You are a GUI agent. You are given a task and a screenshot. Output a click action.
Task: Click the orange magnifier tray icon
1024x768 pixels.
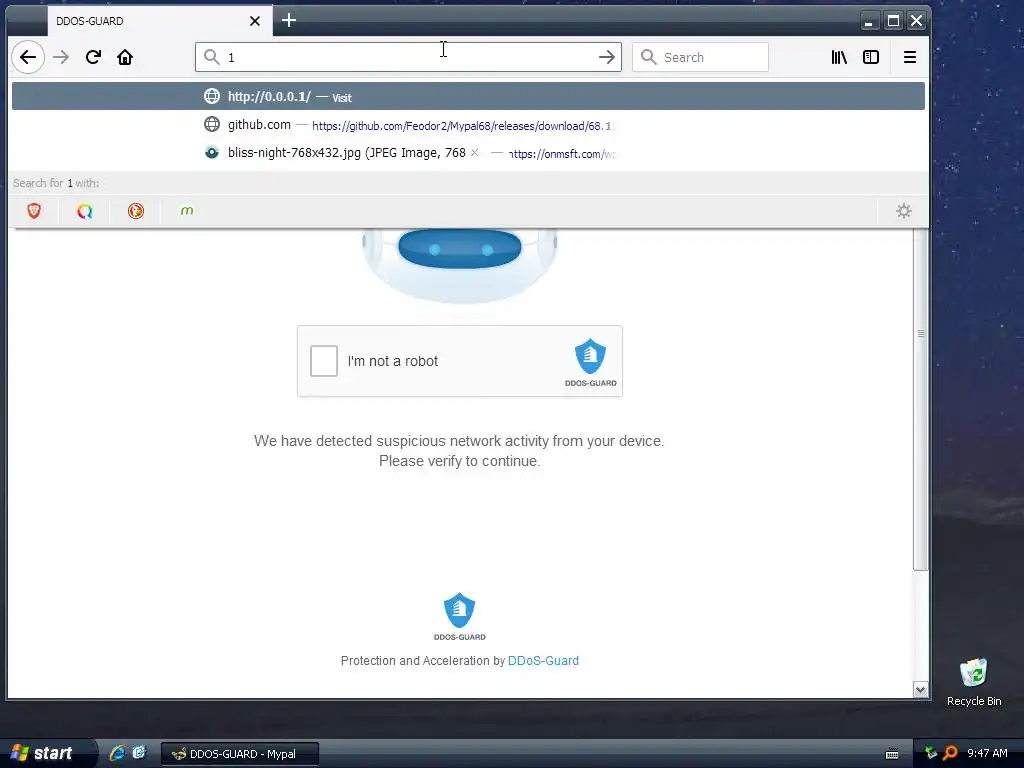950,753
